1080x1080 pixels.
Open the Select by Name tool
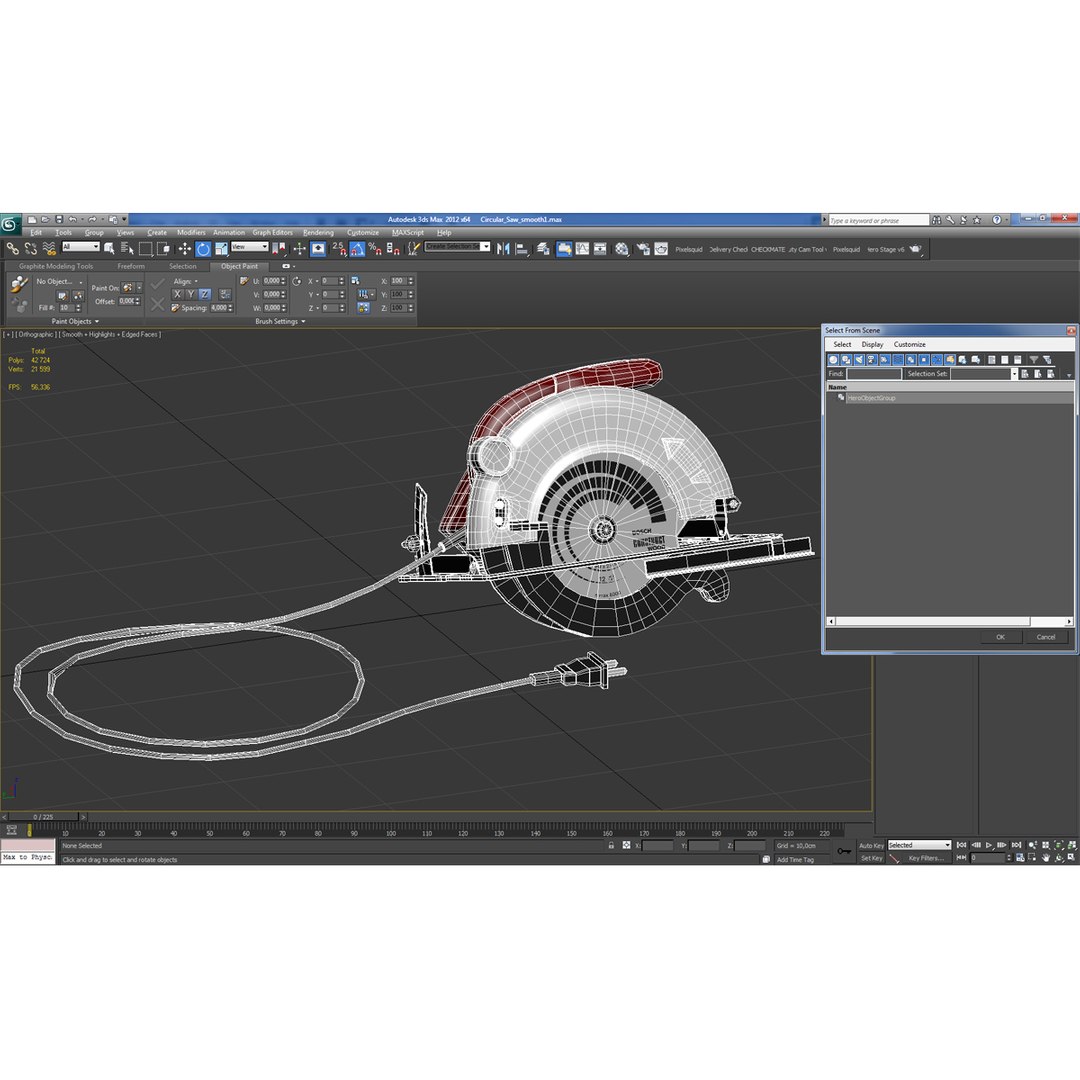(127, 249)
